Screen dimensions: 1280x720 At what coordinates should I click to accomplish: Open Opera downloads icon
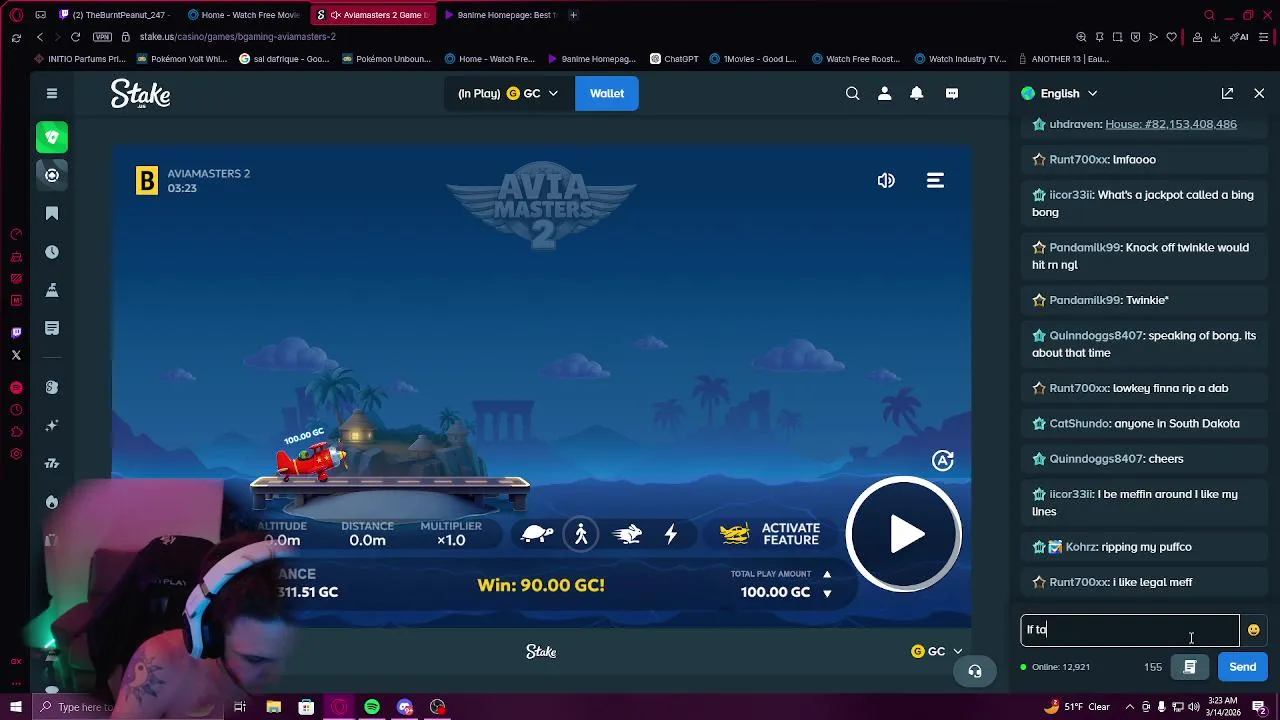click(1215, 37)
